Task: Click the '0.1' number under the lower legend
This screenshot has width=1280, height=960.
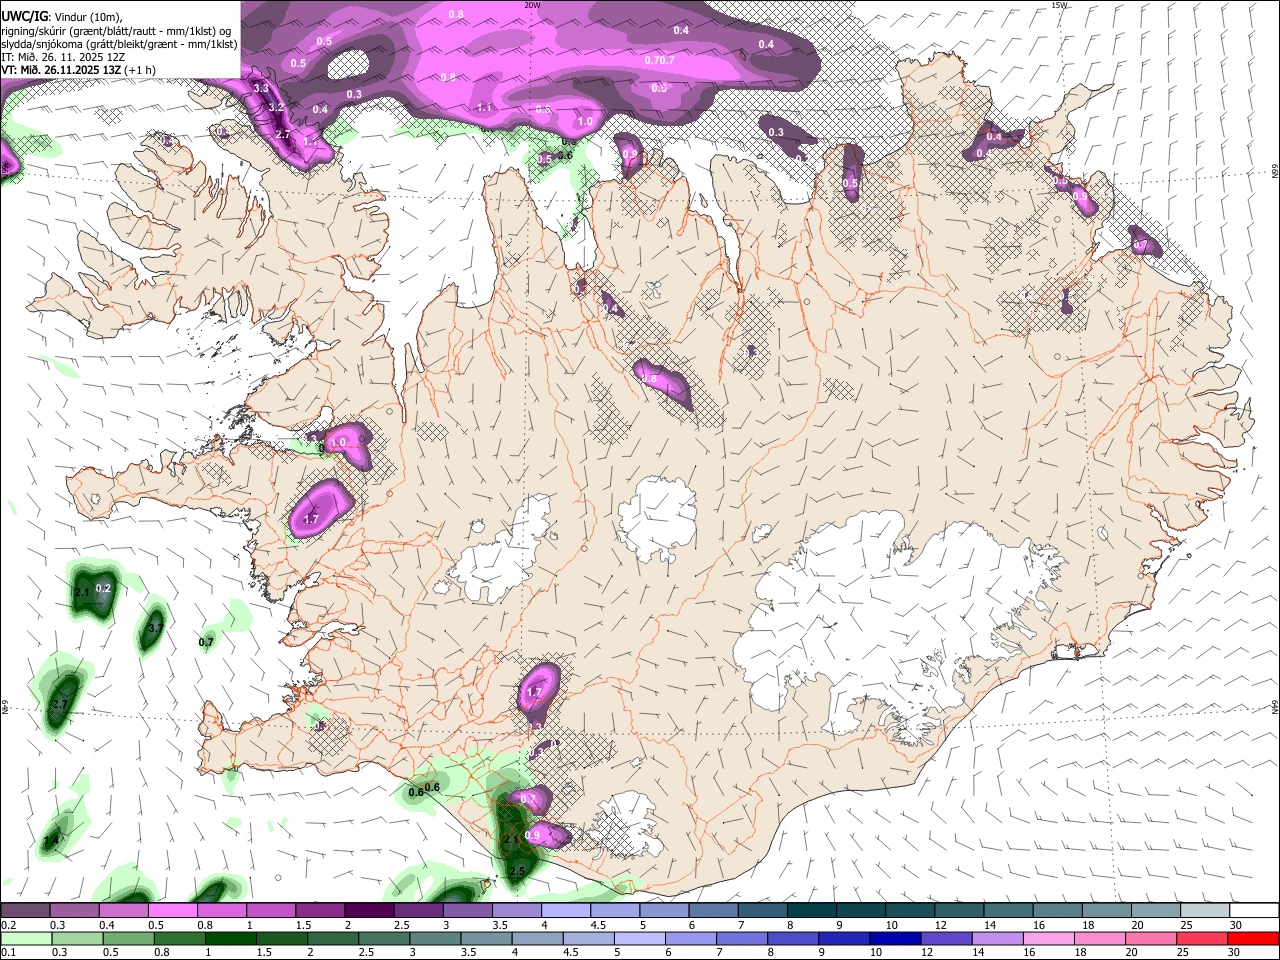Action: 8,953
